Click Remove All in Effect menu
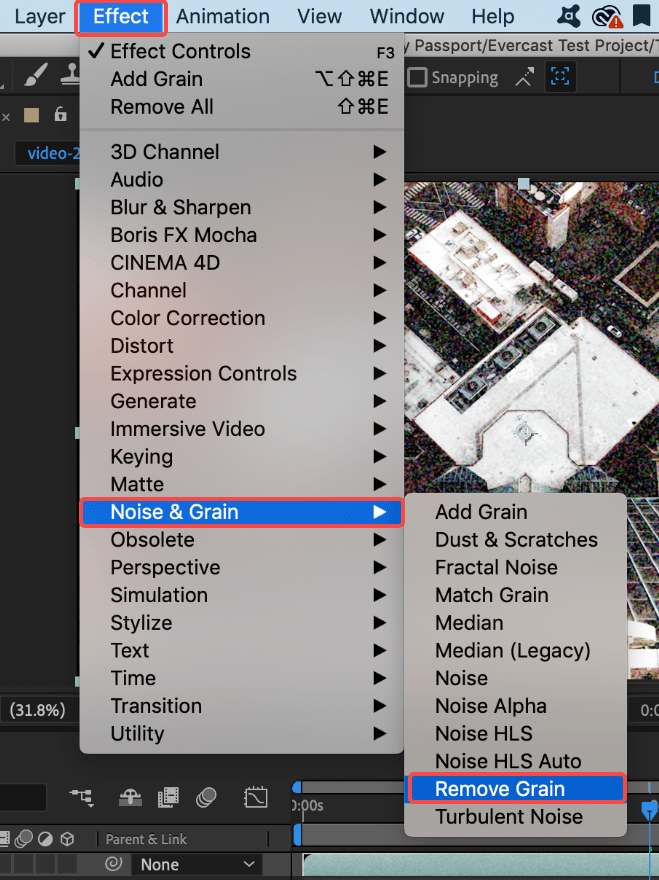This screenshot has height=880, width=659. tap(162, 107)
